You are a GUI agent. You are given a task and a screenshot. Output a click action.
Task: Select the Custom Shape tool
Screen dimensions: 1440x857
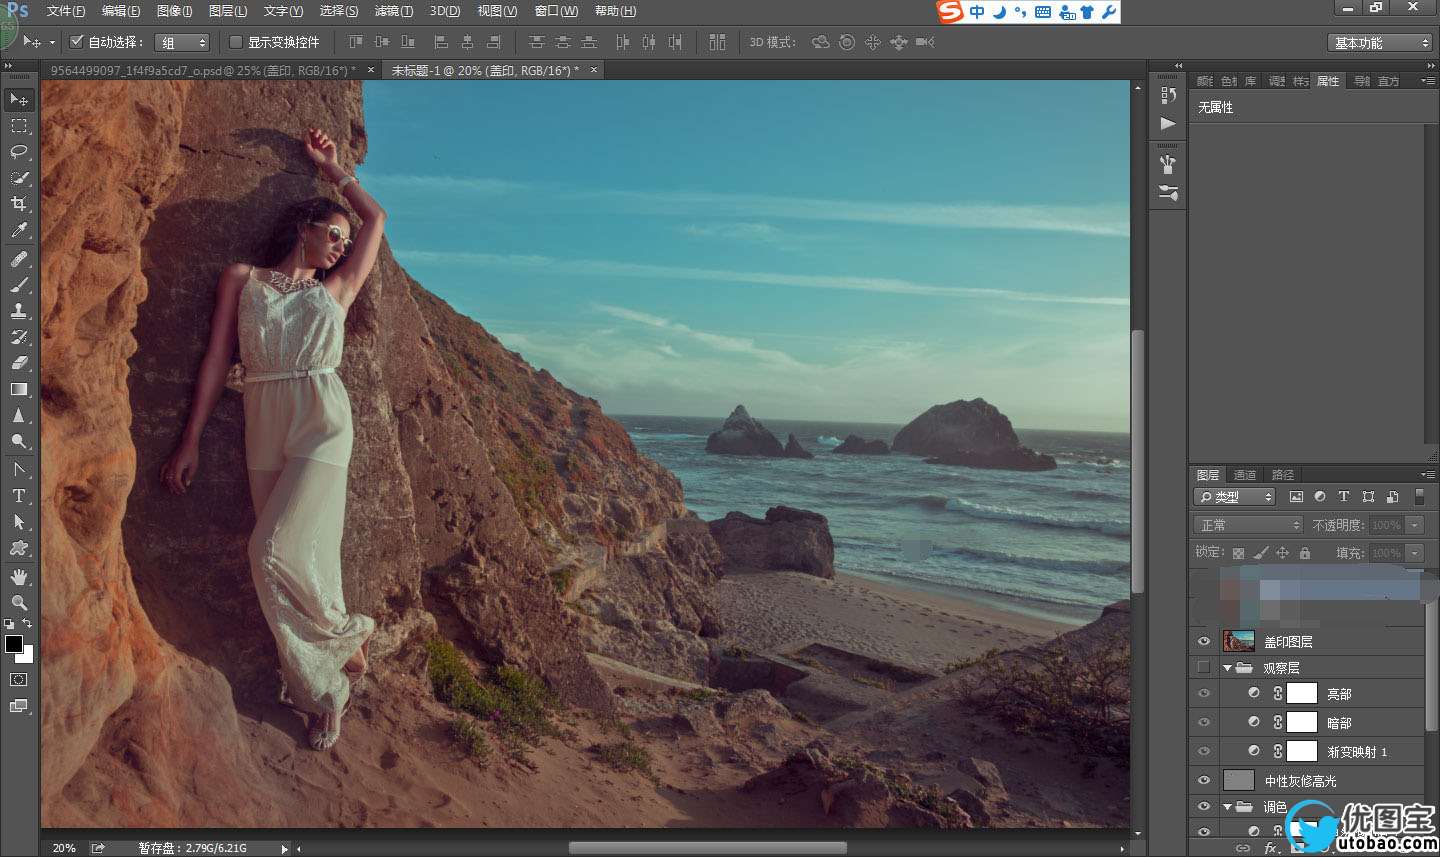coord(19,548)
